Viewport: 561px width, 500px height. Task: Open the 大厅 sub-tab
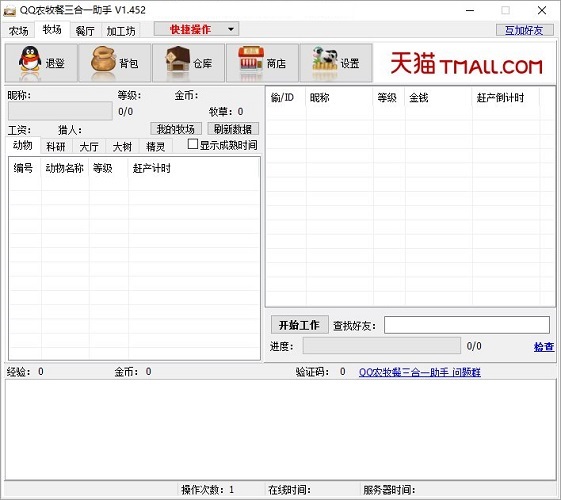89,146
